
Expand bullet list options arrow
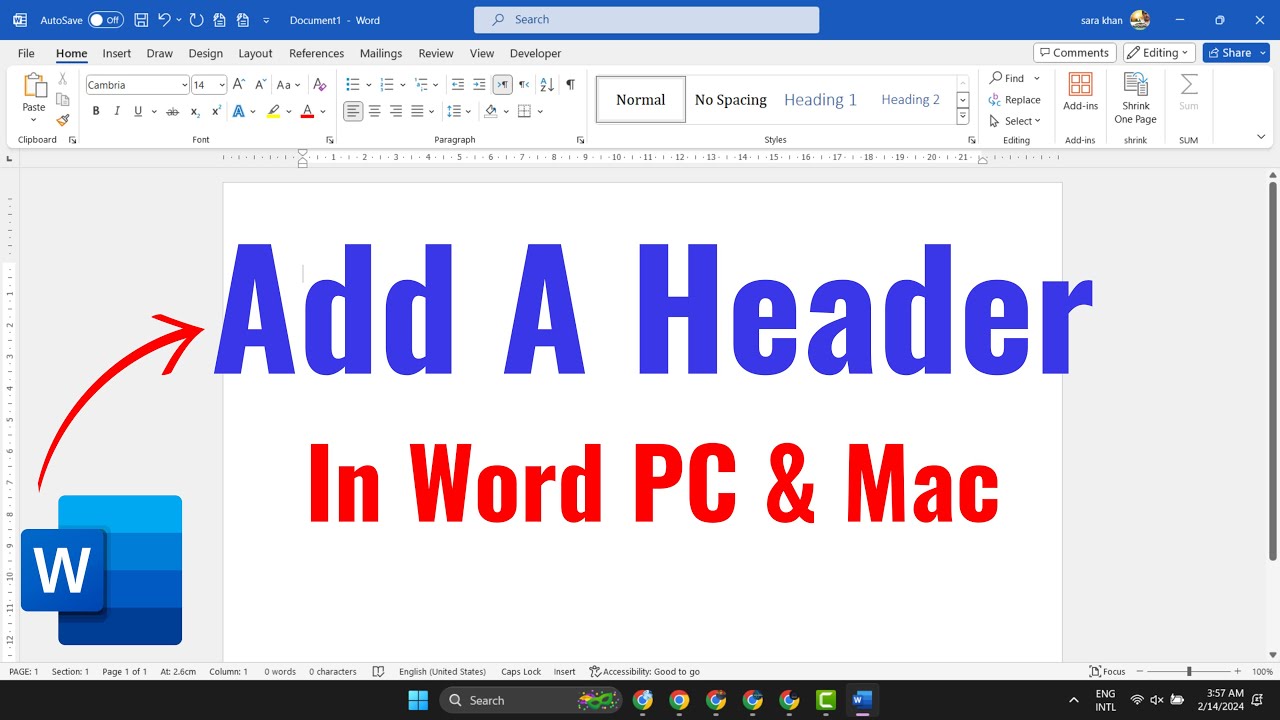point(369,85)
